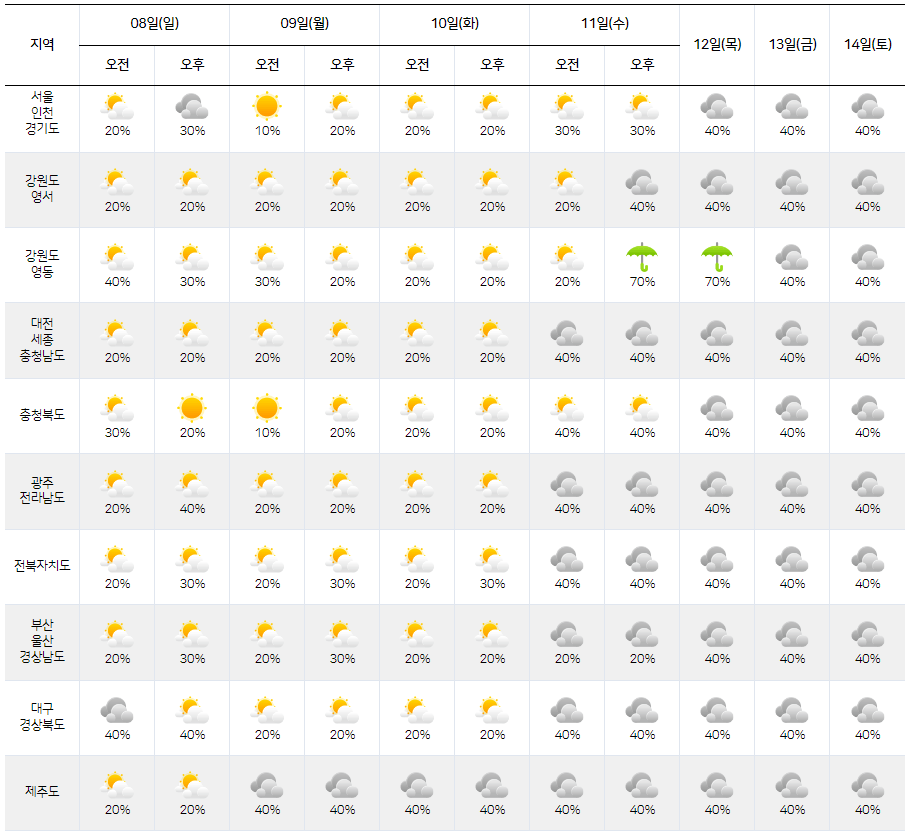The image size is (911, 840).
Task: Click the cloudy icon for 대전 세종 11일 오전
Action: (567, 333)
